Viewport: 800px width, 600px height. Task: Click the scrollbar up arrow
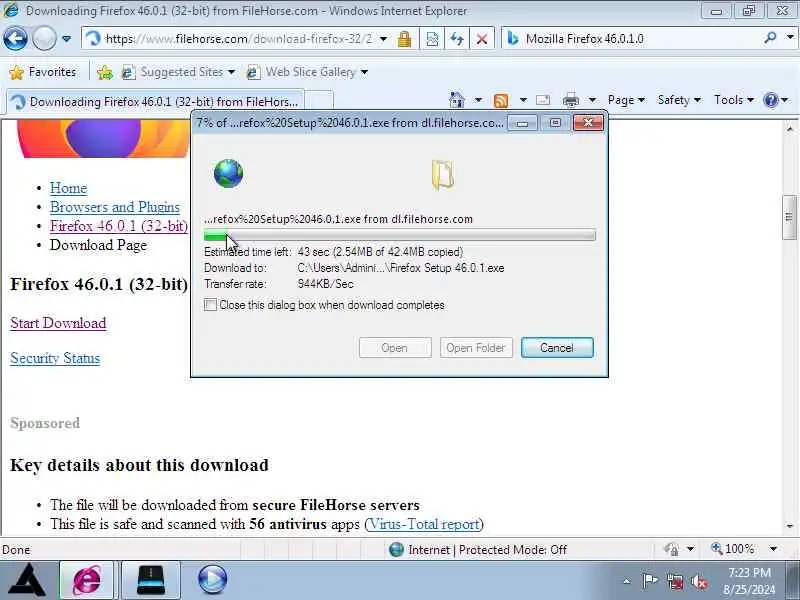coord(790,128)
